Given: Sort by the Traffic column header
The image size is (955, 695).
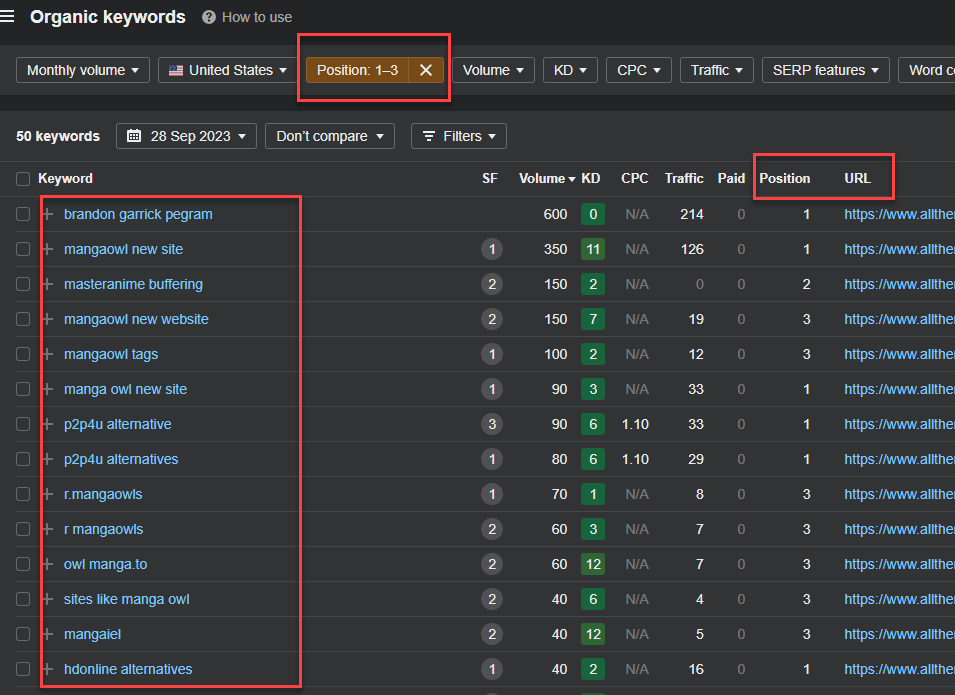Looking at the screenshot, I should tap(684, 178).
